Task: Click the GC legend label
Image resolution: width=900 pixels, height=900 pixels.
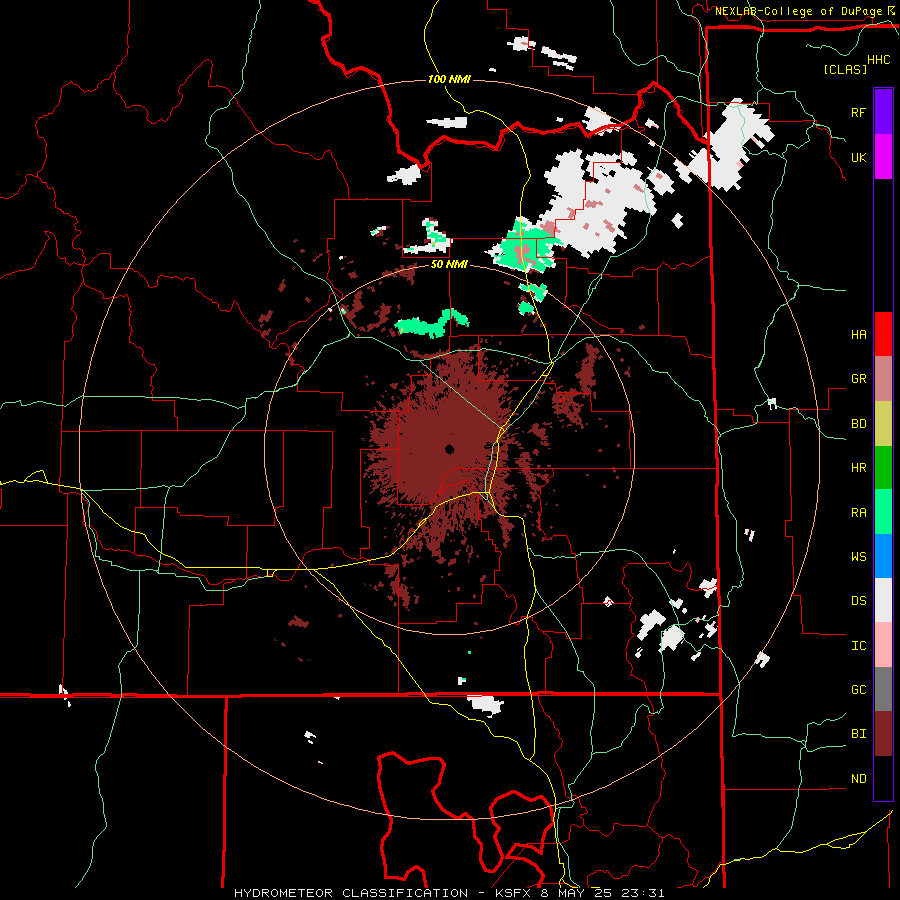Action: pos(858,690)
